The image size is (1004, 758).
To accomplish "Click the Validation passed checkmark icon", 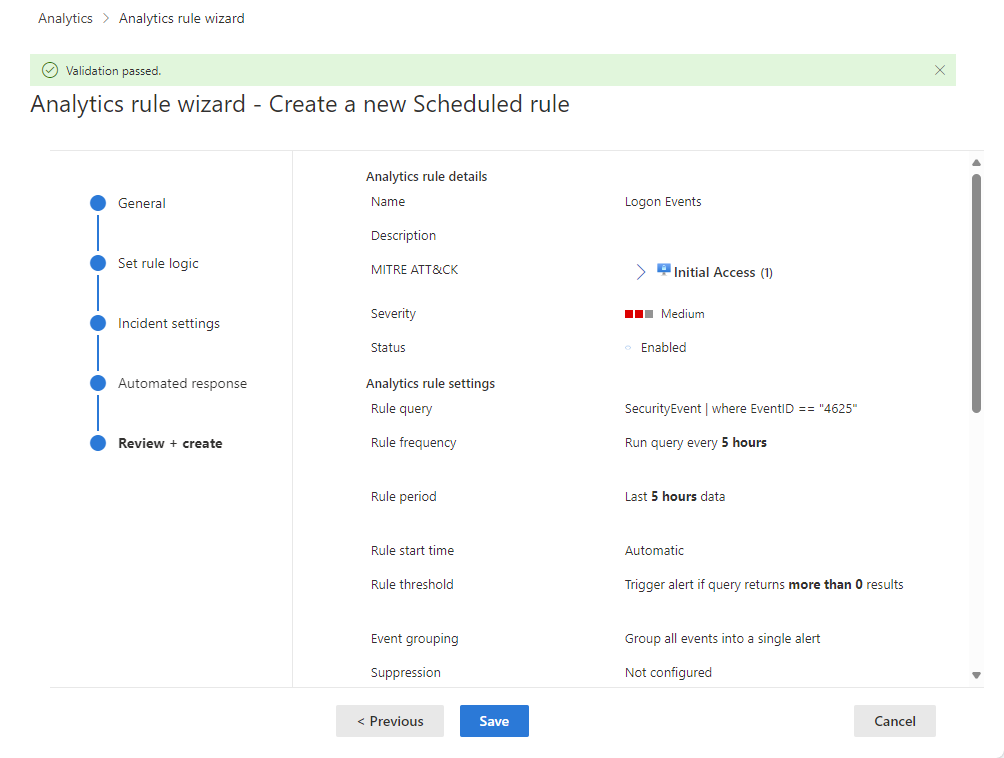I will click(x=49, y=70).
